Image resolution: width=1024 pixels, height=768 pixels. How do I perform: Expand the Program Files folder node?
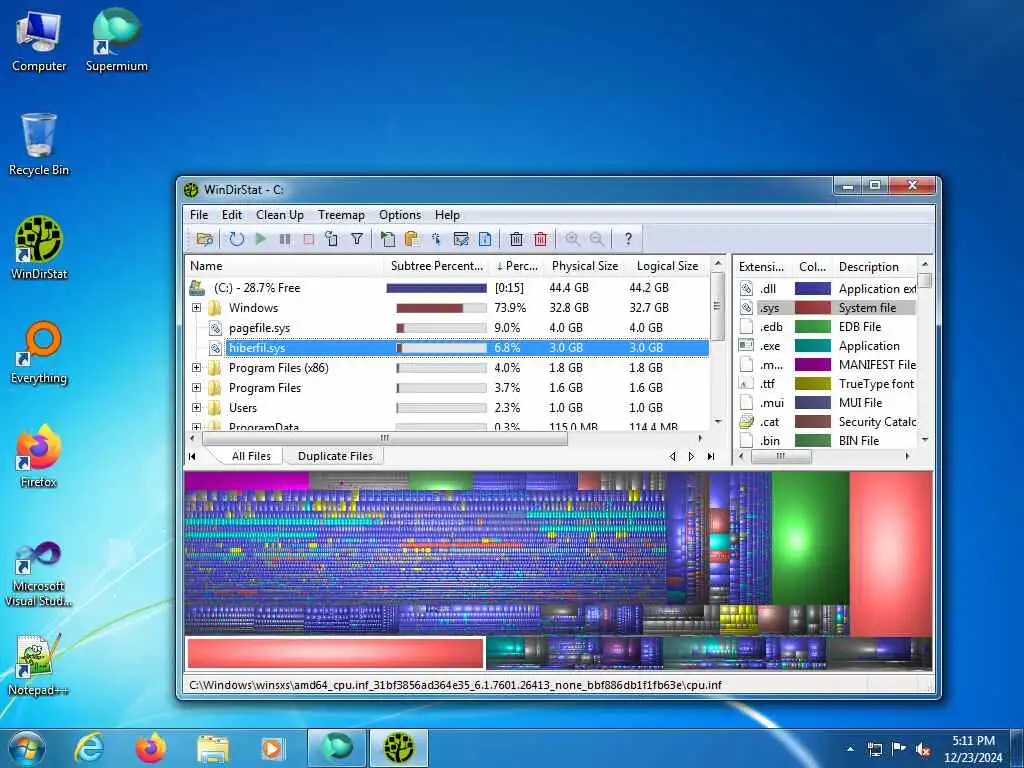(x=197, y=388)
